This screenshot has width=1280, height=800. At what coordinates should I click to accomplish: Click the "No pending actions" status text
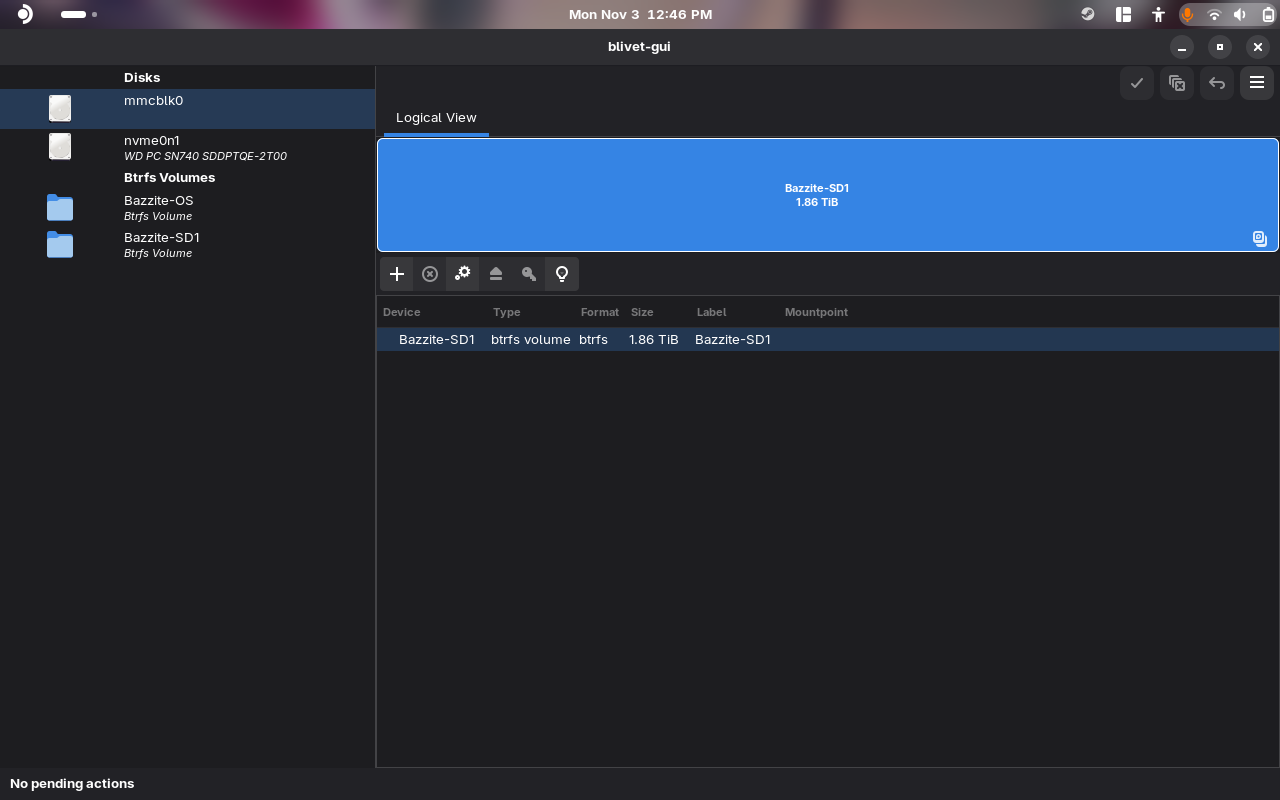pos(72,784)
